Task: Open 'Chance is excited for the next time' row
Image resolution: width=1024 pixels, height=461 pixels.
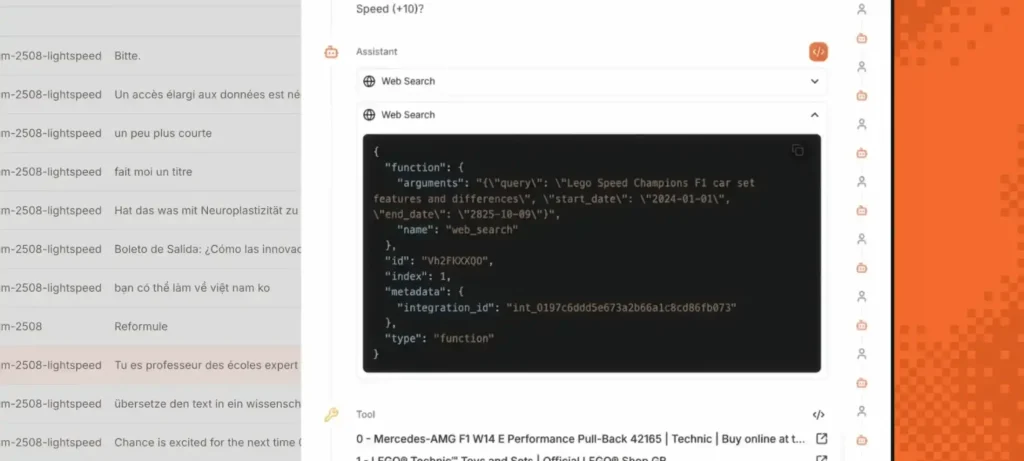Action: (x=205, y=443)
